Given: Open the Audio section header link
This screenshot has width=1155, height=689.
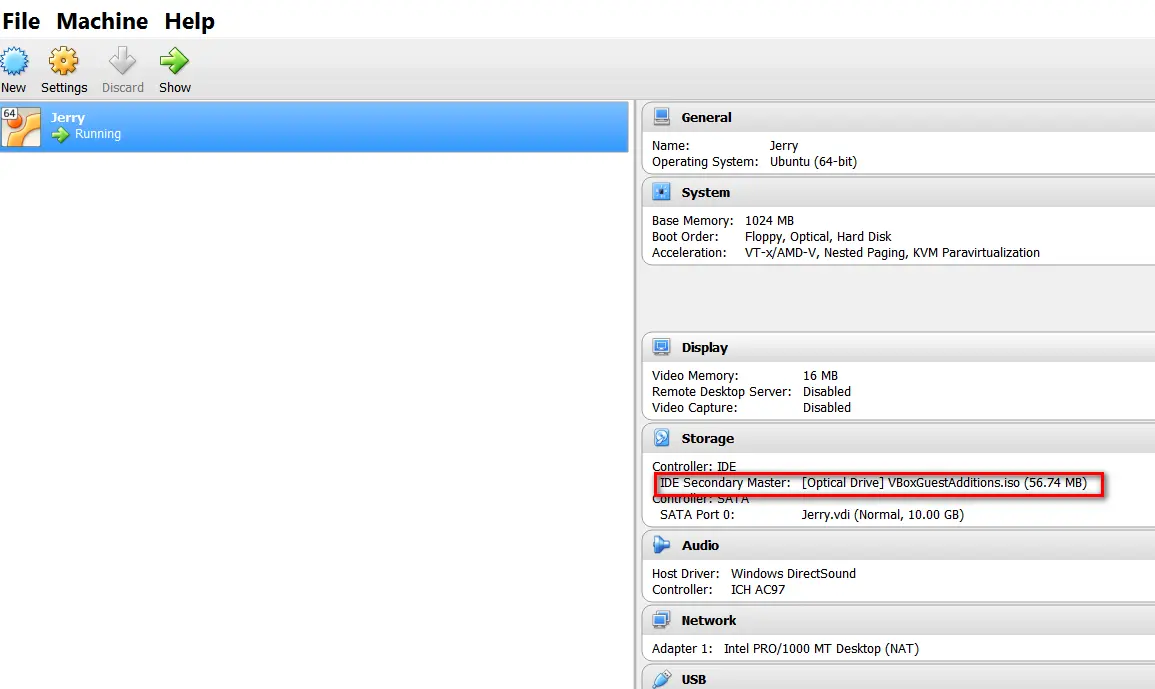Looking at the screenshot, I should [700, 545].
